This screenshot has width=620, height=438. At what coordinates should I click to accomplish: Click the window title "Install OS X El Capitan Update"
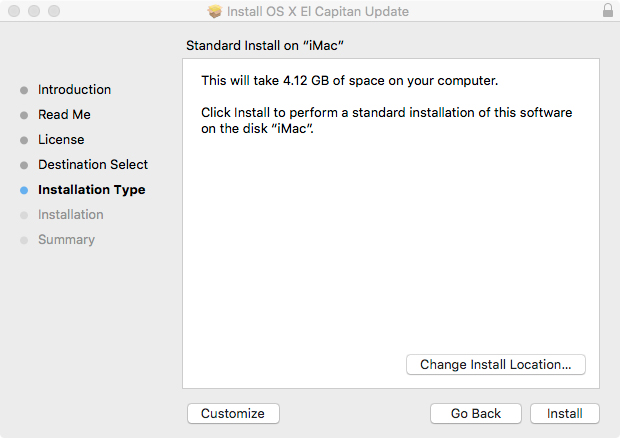(x=318, y=11)
